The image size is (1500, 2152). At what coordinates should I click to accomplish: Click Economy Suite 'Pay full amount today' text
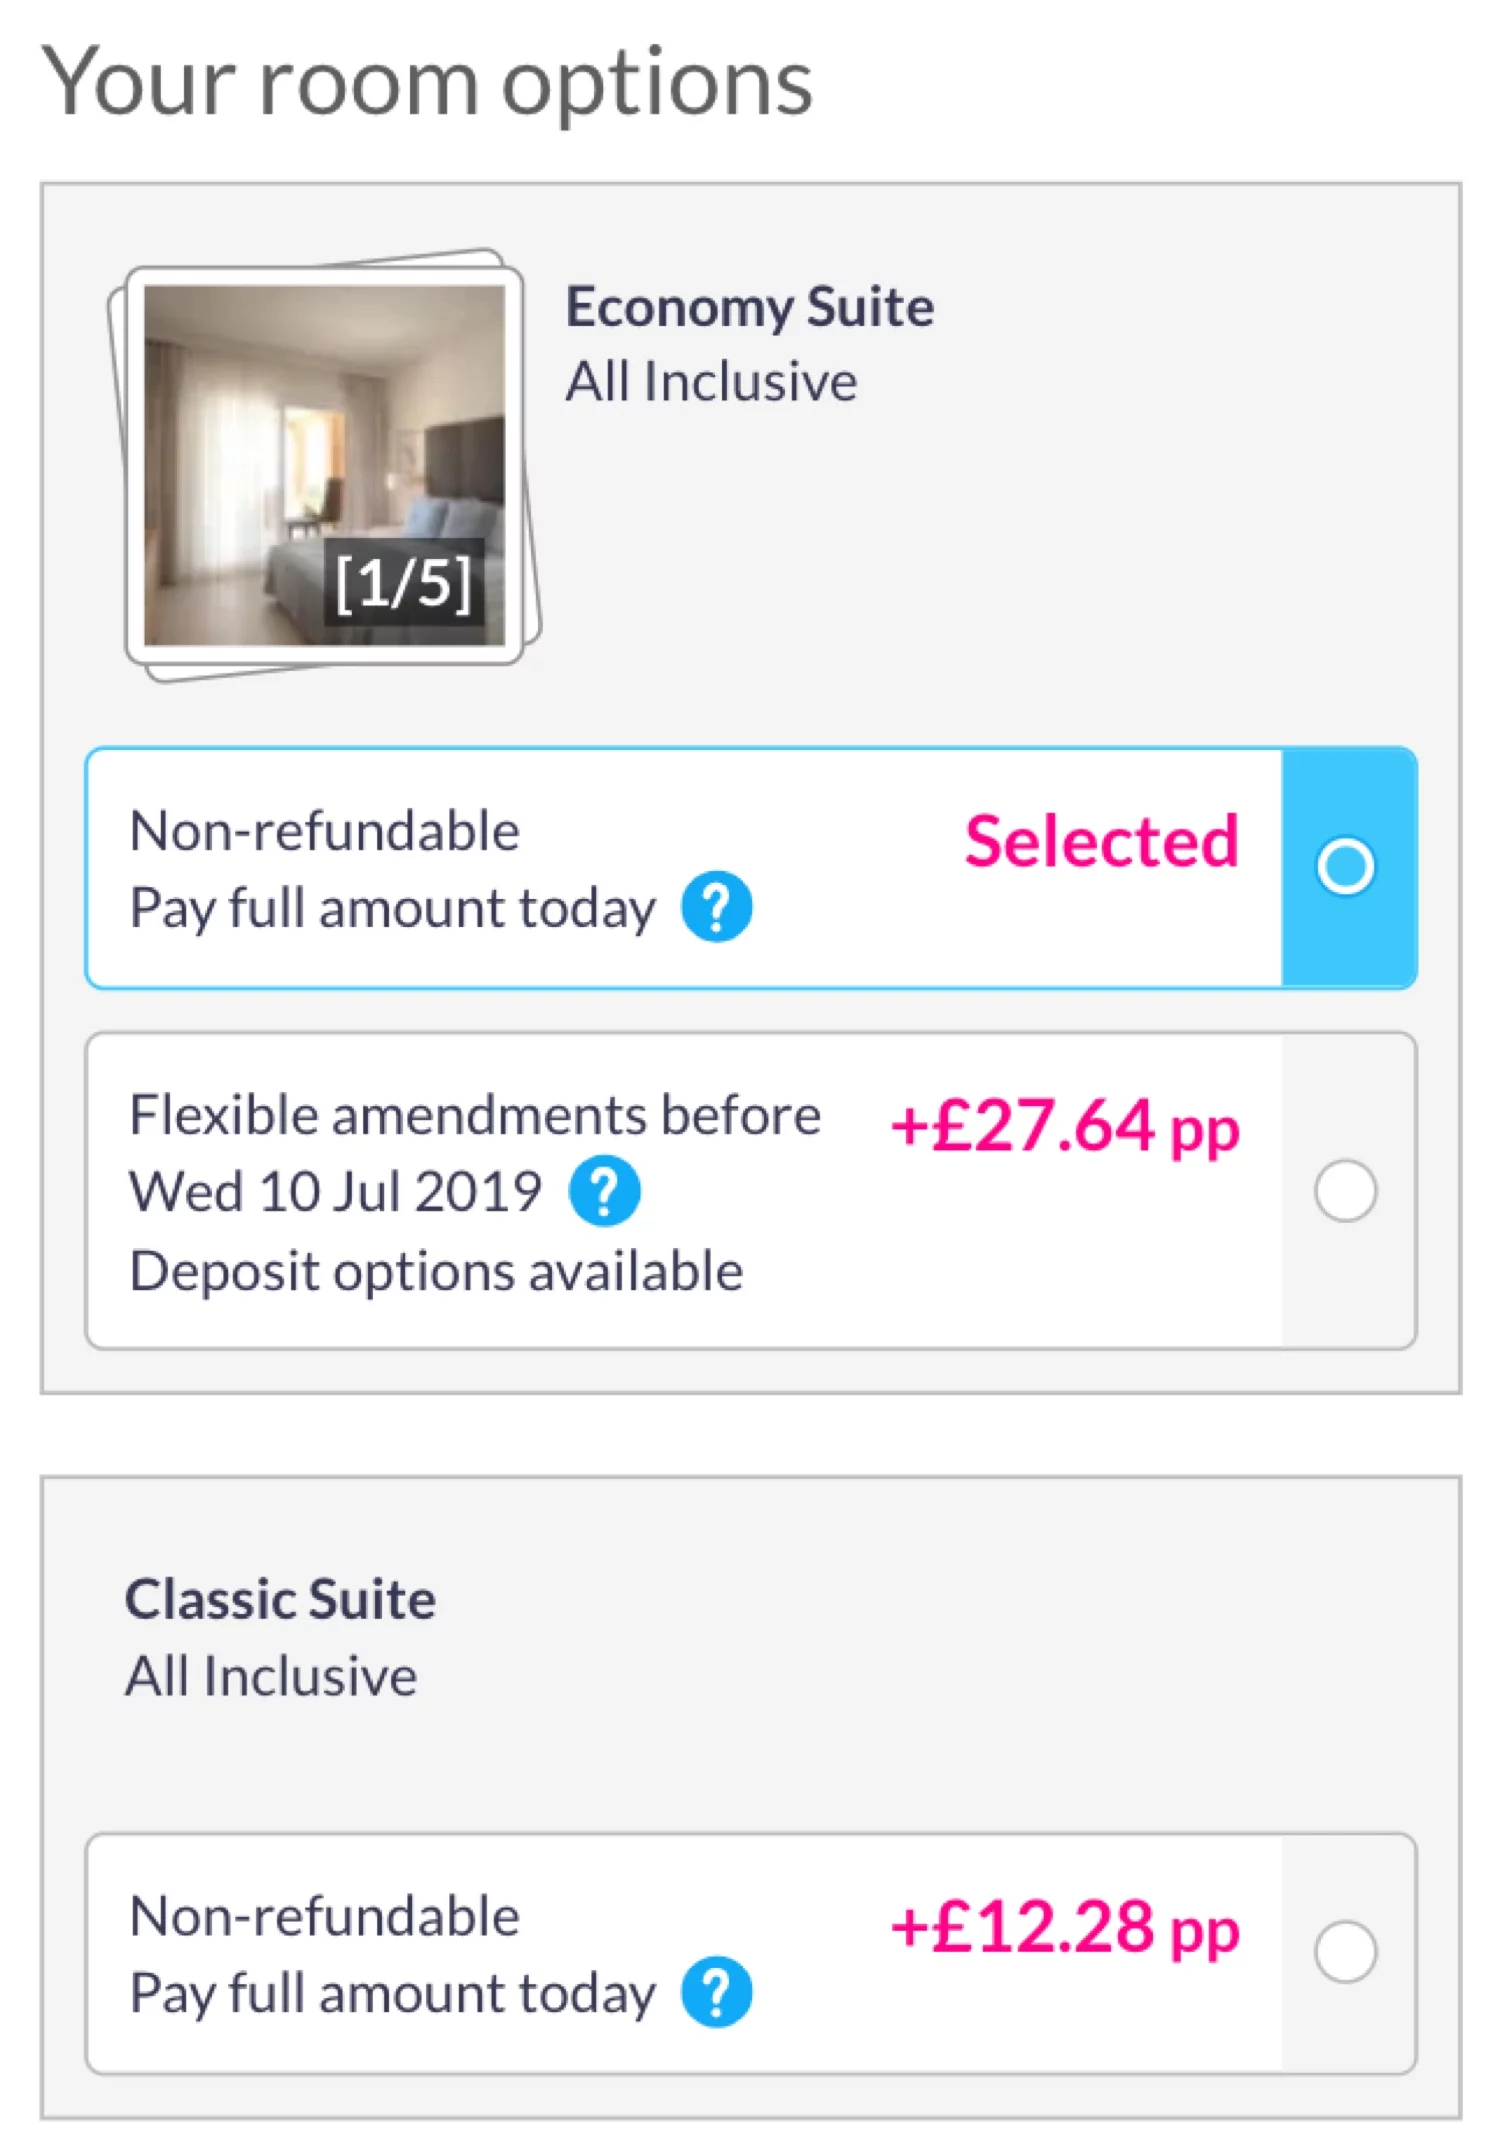392,908
